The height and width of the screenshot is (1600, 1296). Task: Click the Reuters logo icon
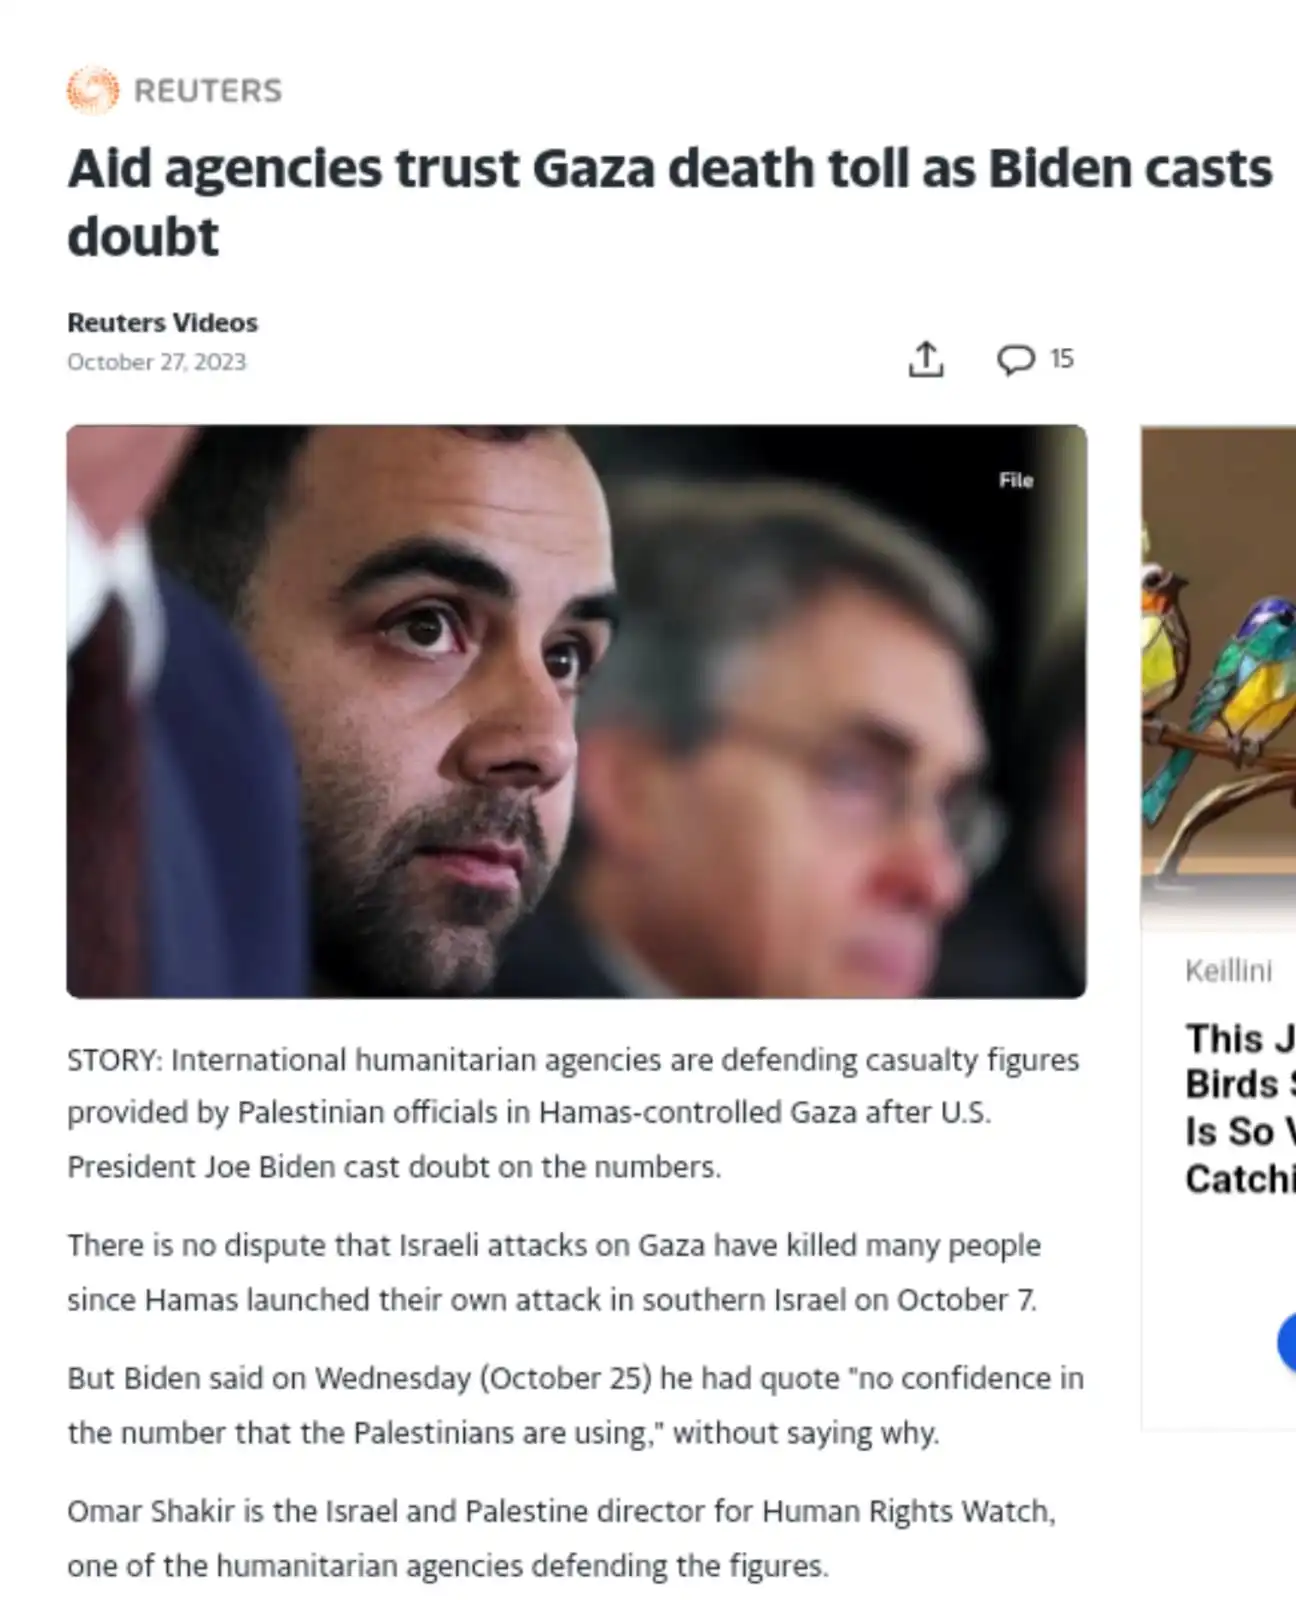[93, 90]
